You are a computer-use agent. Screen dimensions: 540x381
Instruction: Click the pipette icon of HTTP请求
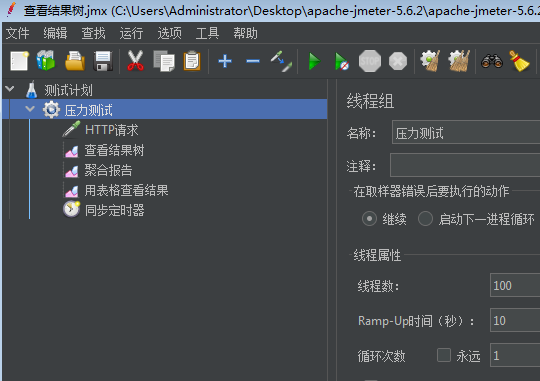71,130
